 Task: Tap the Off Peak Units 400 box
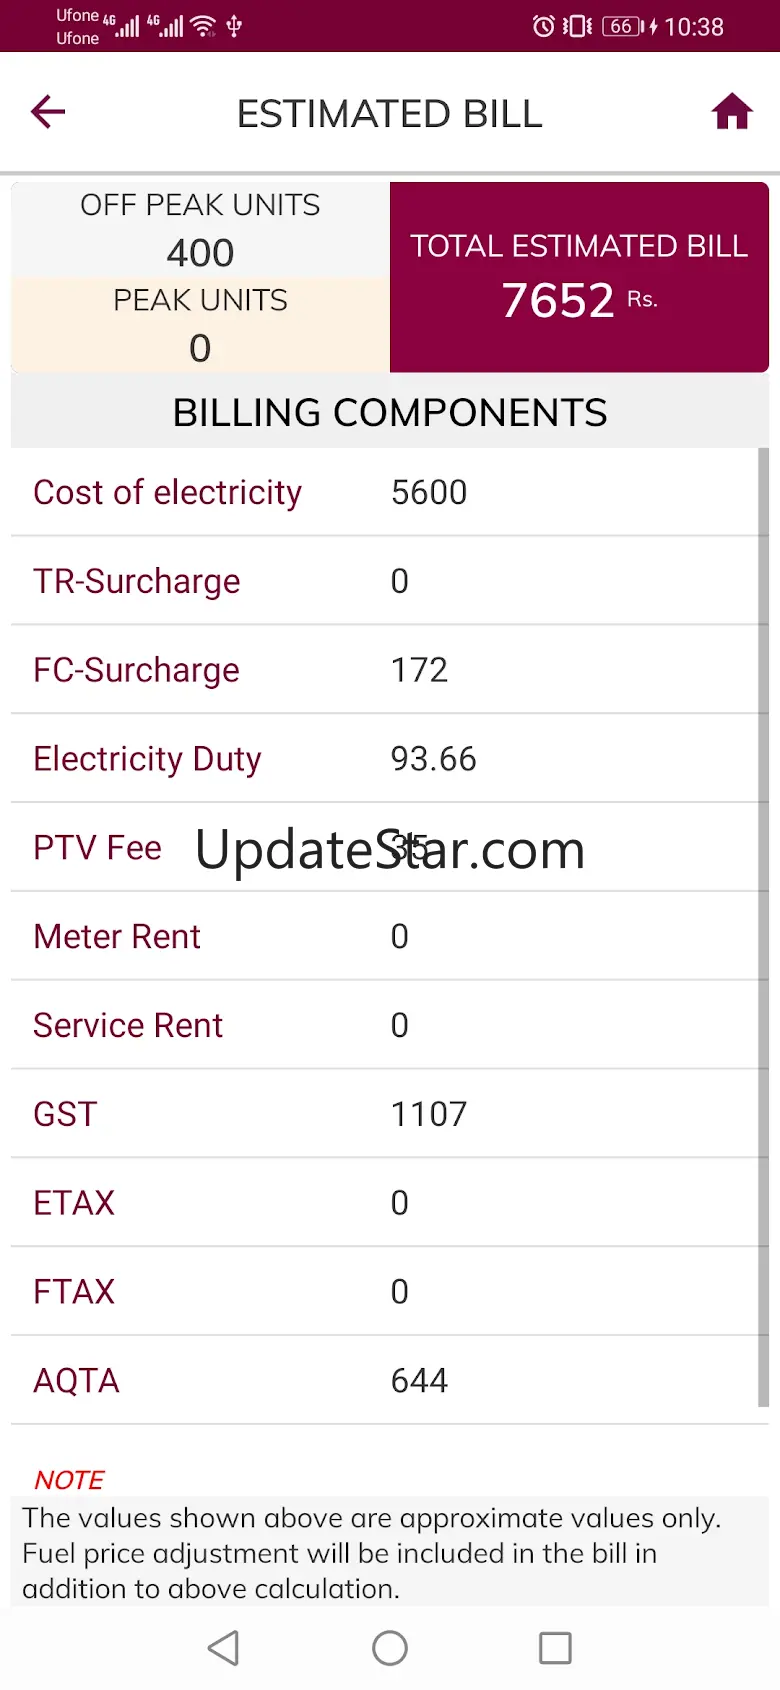click(x=200, y=229)
